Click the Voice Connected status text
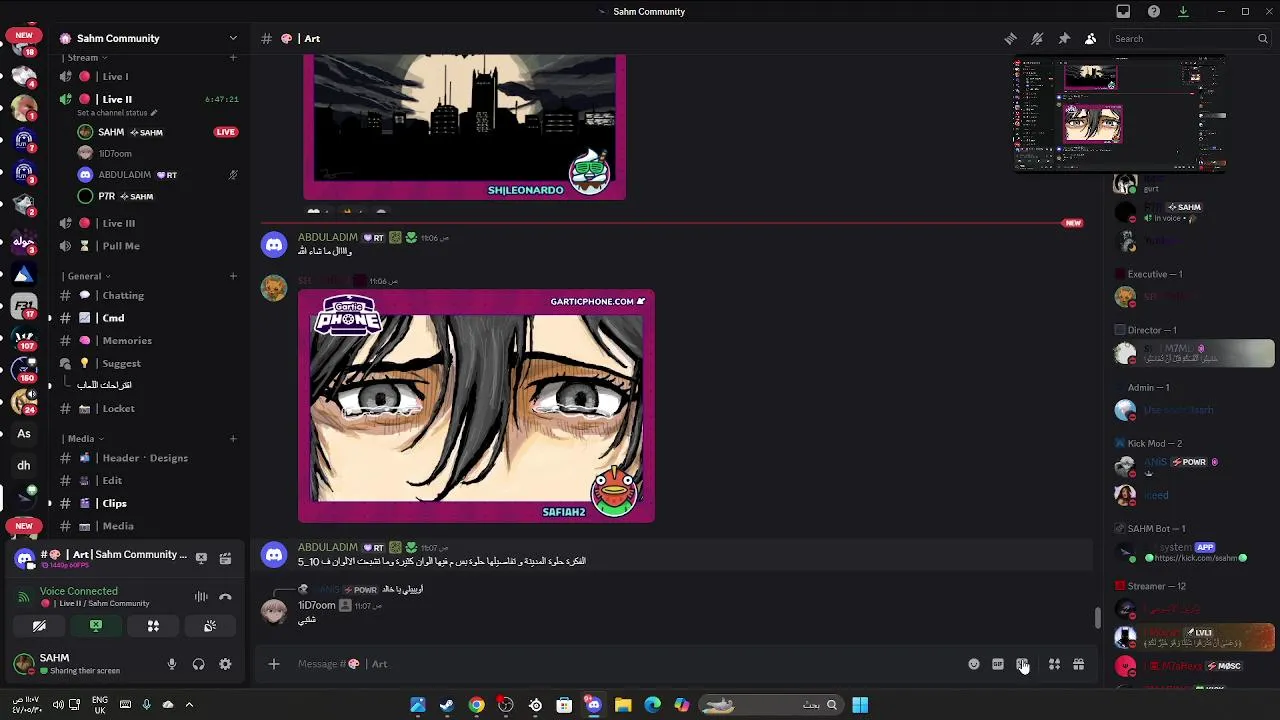Screen dimensions: 1280x720 79,591
